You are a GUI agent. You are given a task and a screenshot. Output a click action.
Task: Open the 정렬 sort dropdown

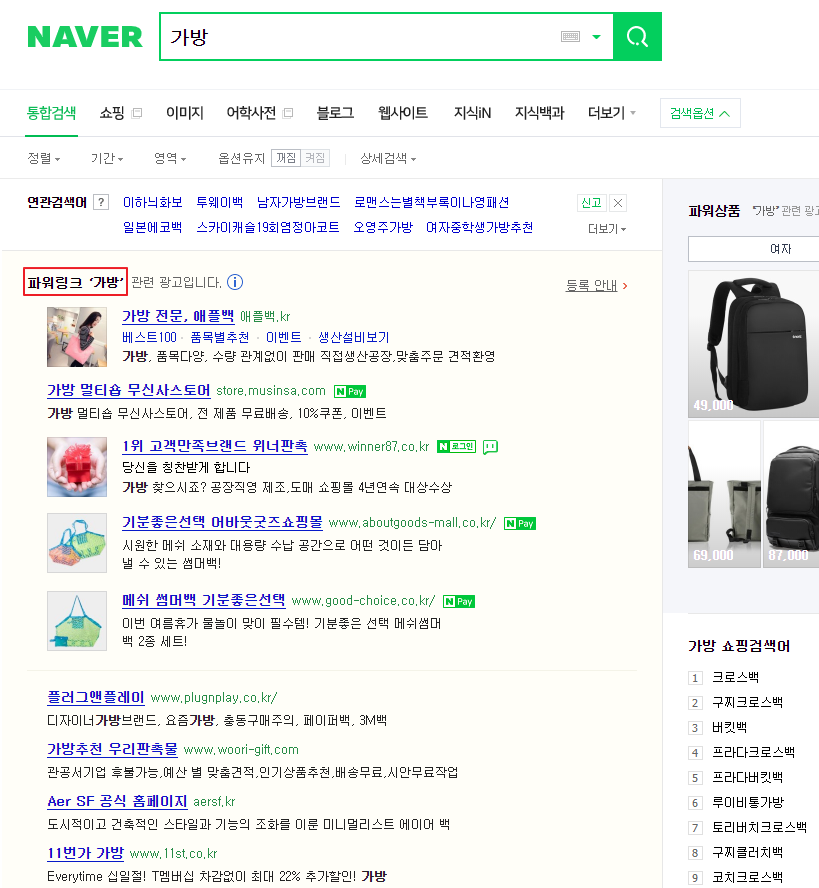click(x=44, y=159)
